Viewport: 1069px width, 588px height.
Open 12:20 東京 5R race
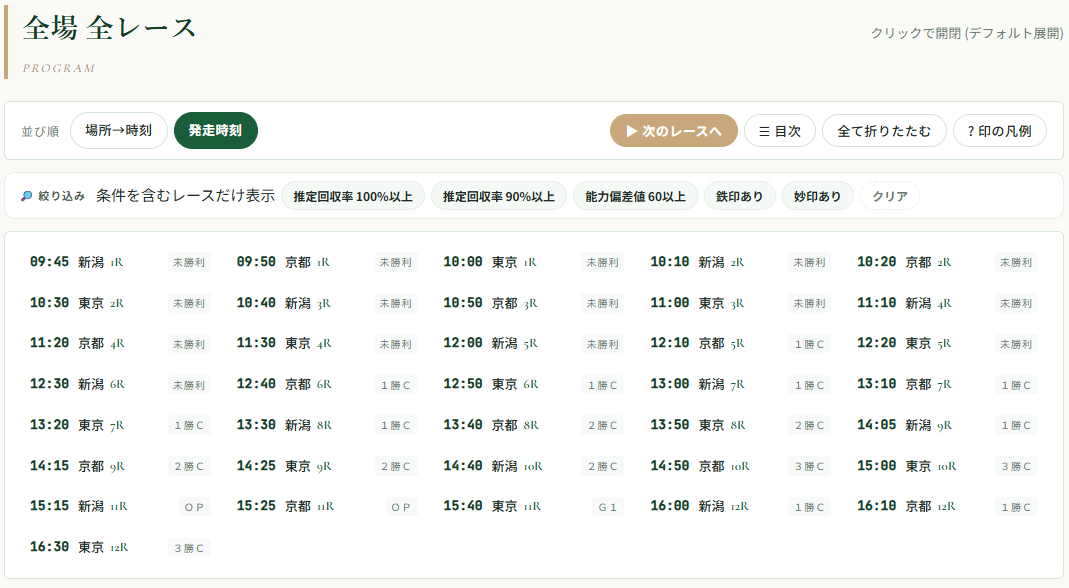[948, 344]
